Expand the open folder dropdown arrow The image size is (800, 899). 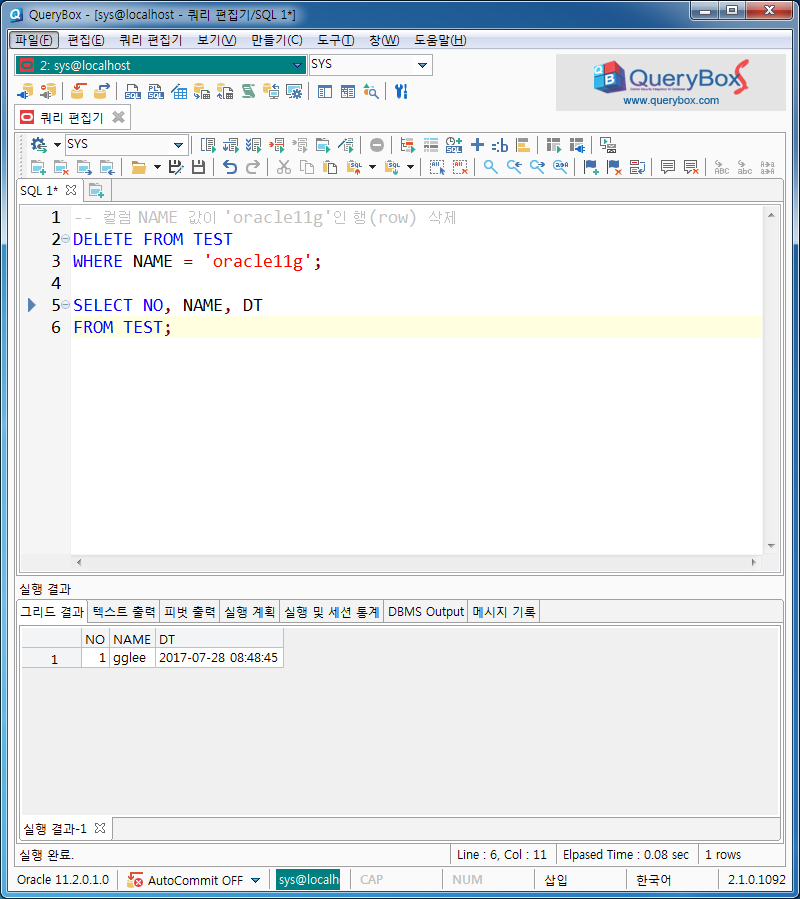(x=157, y=167)
